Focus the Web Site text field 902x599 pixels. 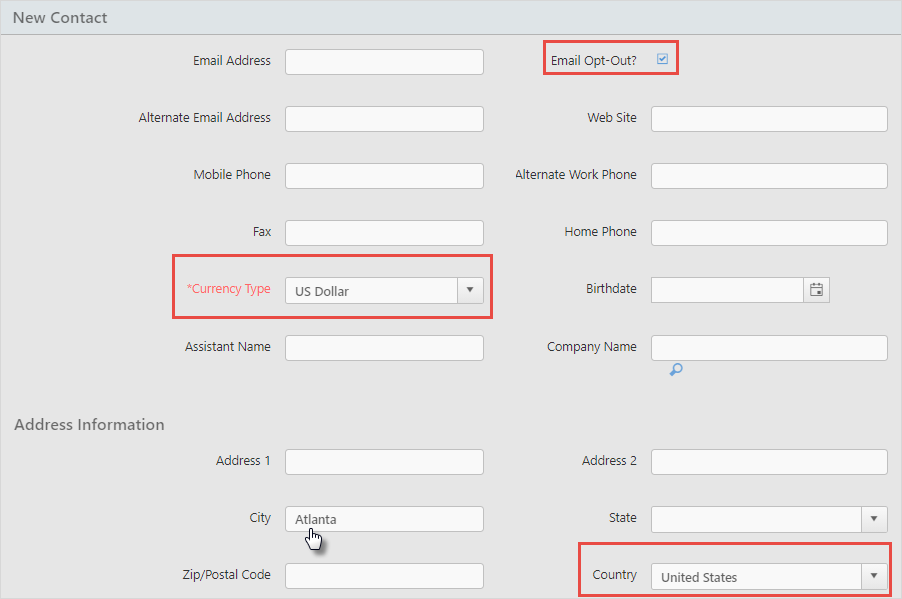[x=769, y=119]
